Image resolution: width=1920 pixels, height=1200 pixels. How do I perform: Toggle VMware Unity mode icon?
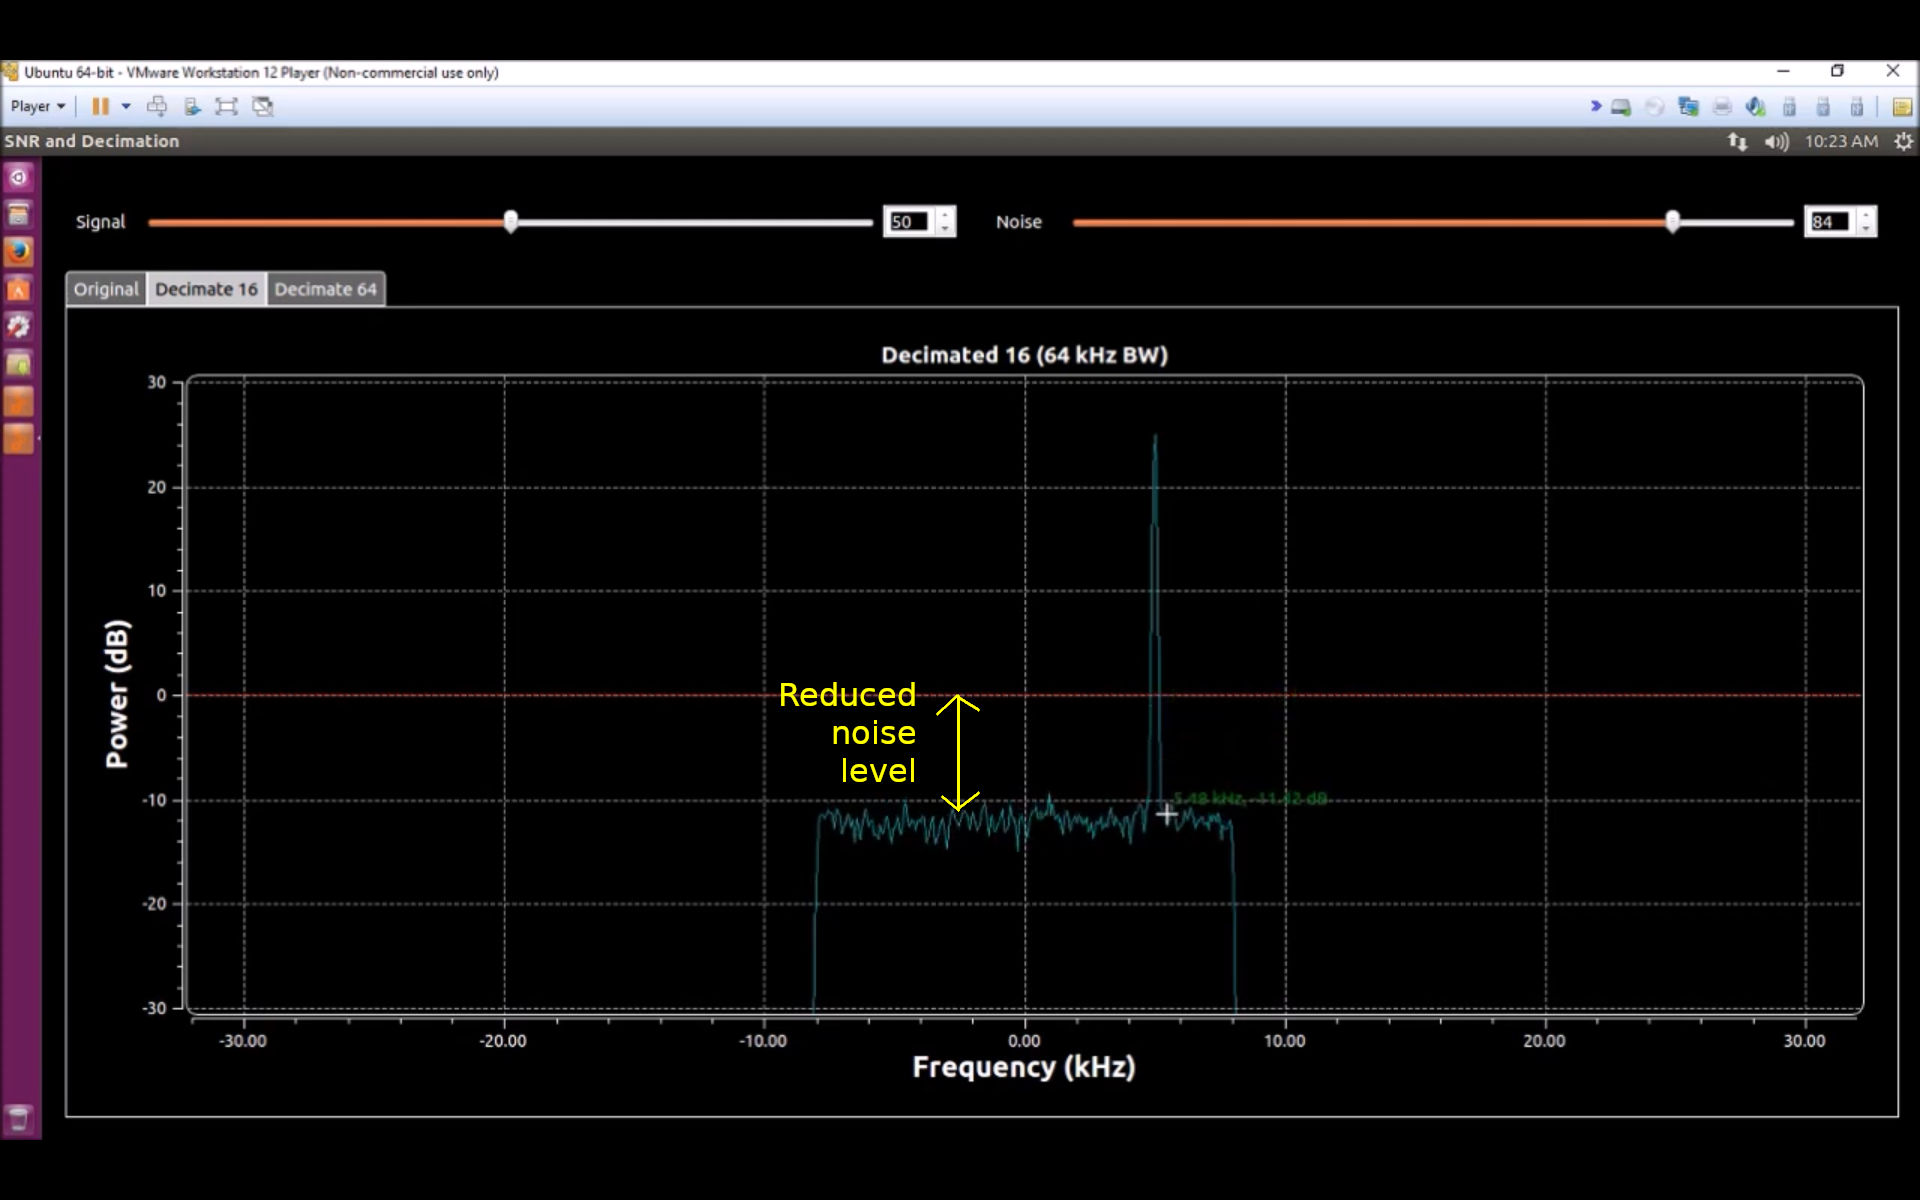[263, 106]
